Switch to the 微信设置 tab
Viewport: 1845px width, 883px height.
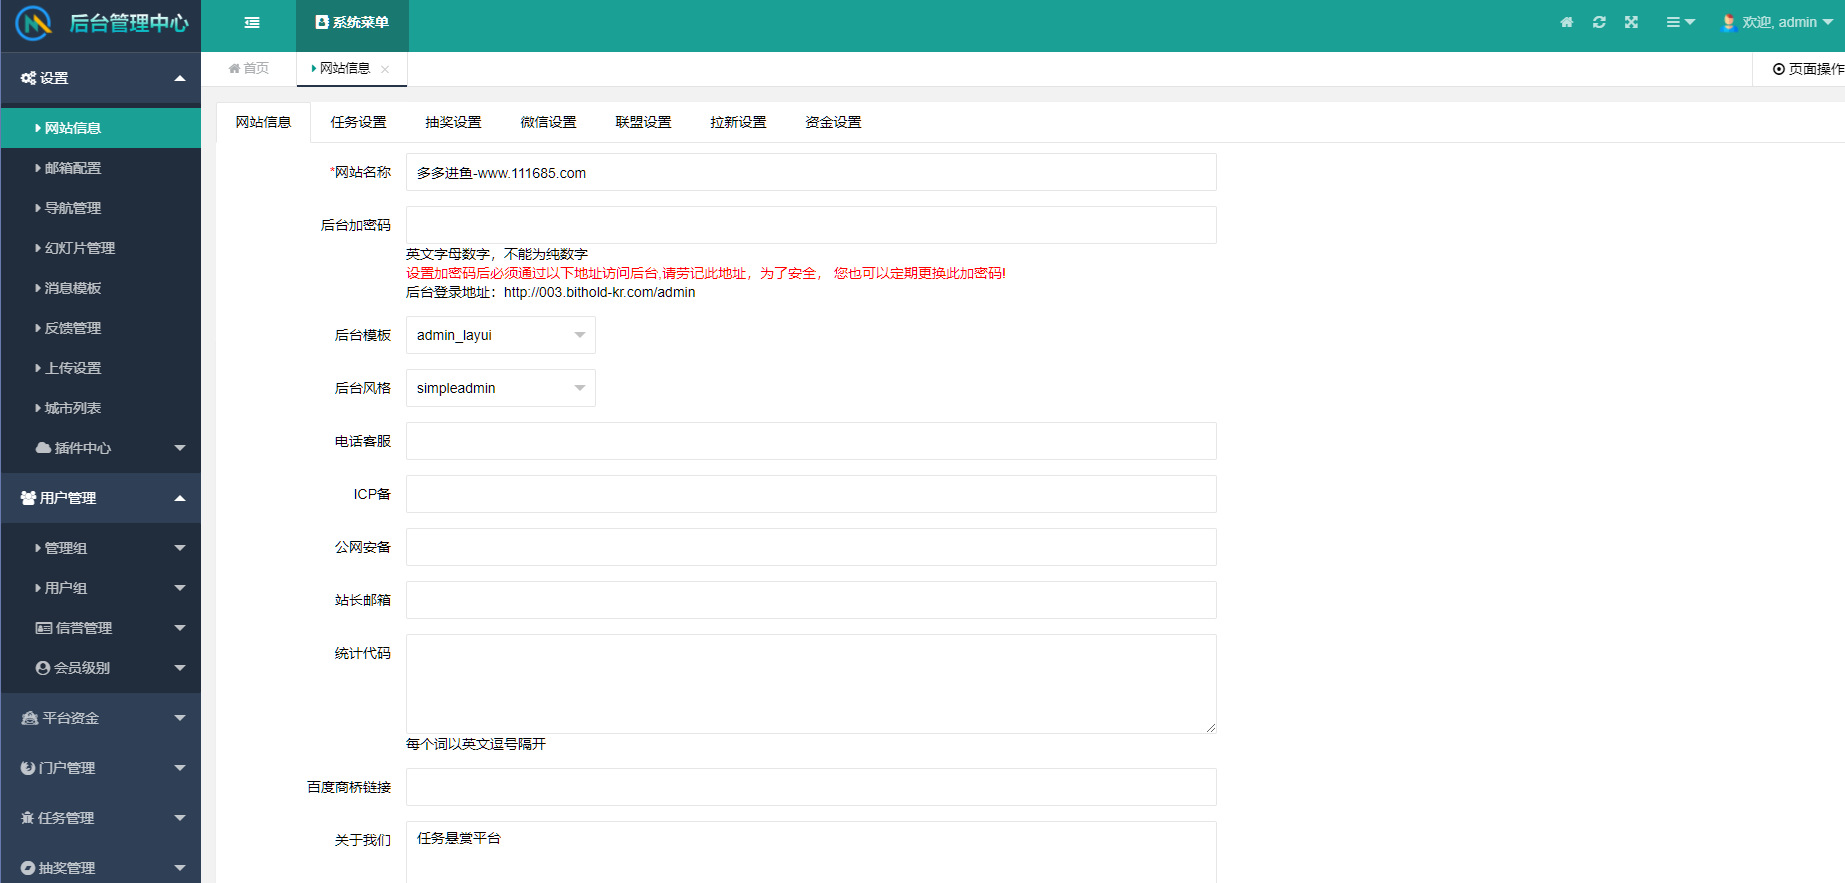549,122
